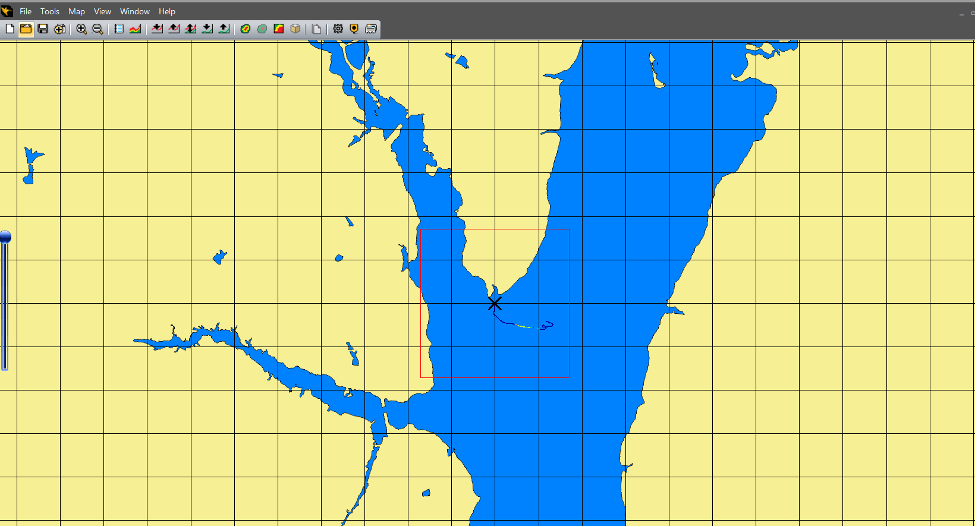Save with the floppy disk icon
The height and width of the screenshot is (527, 977).
pyautogui.click(x=42, y=29)
